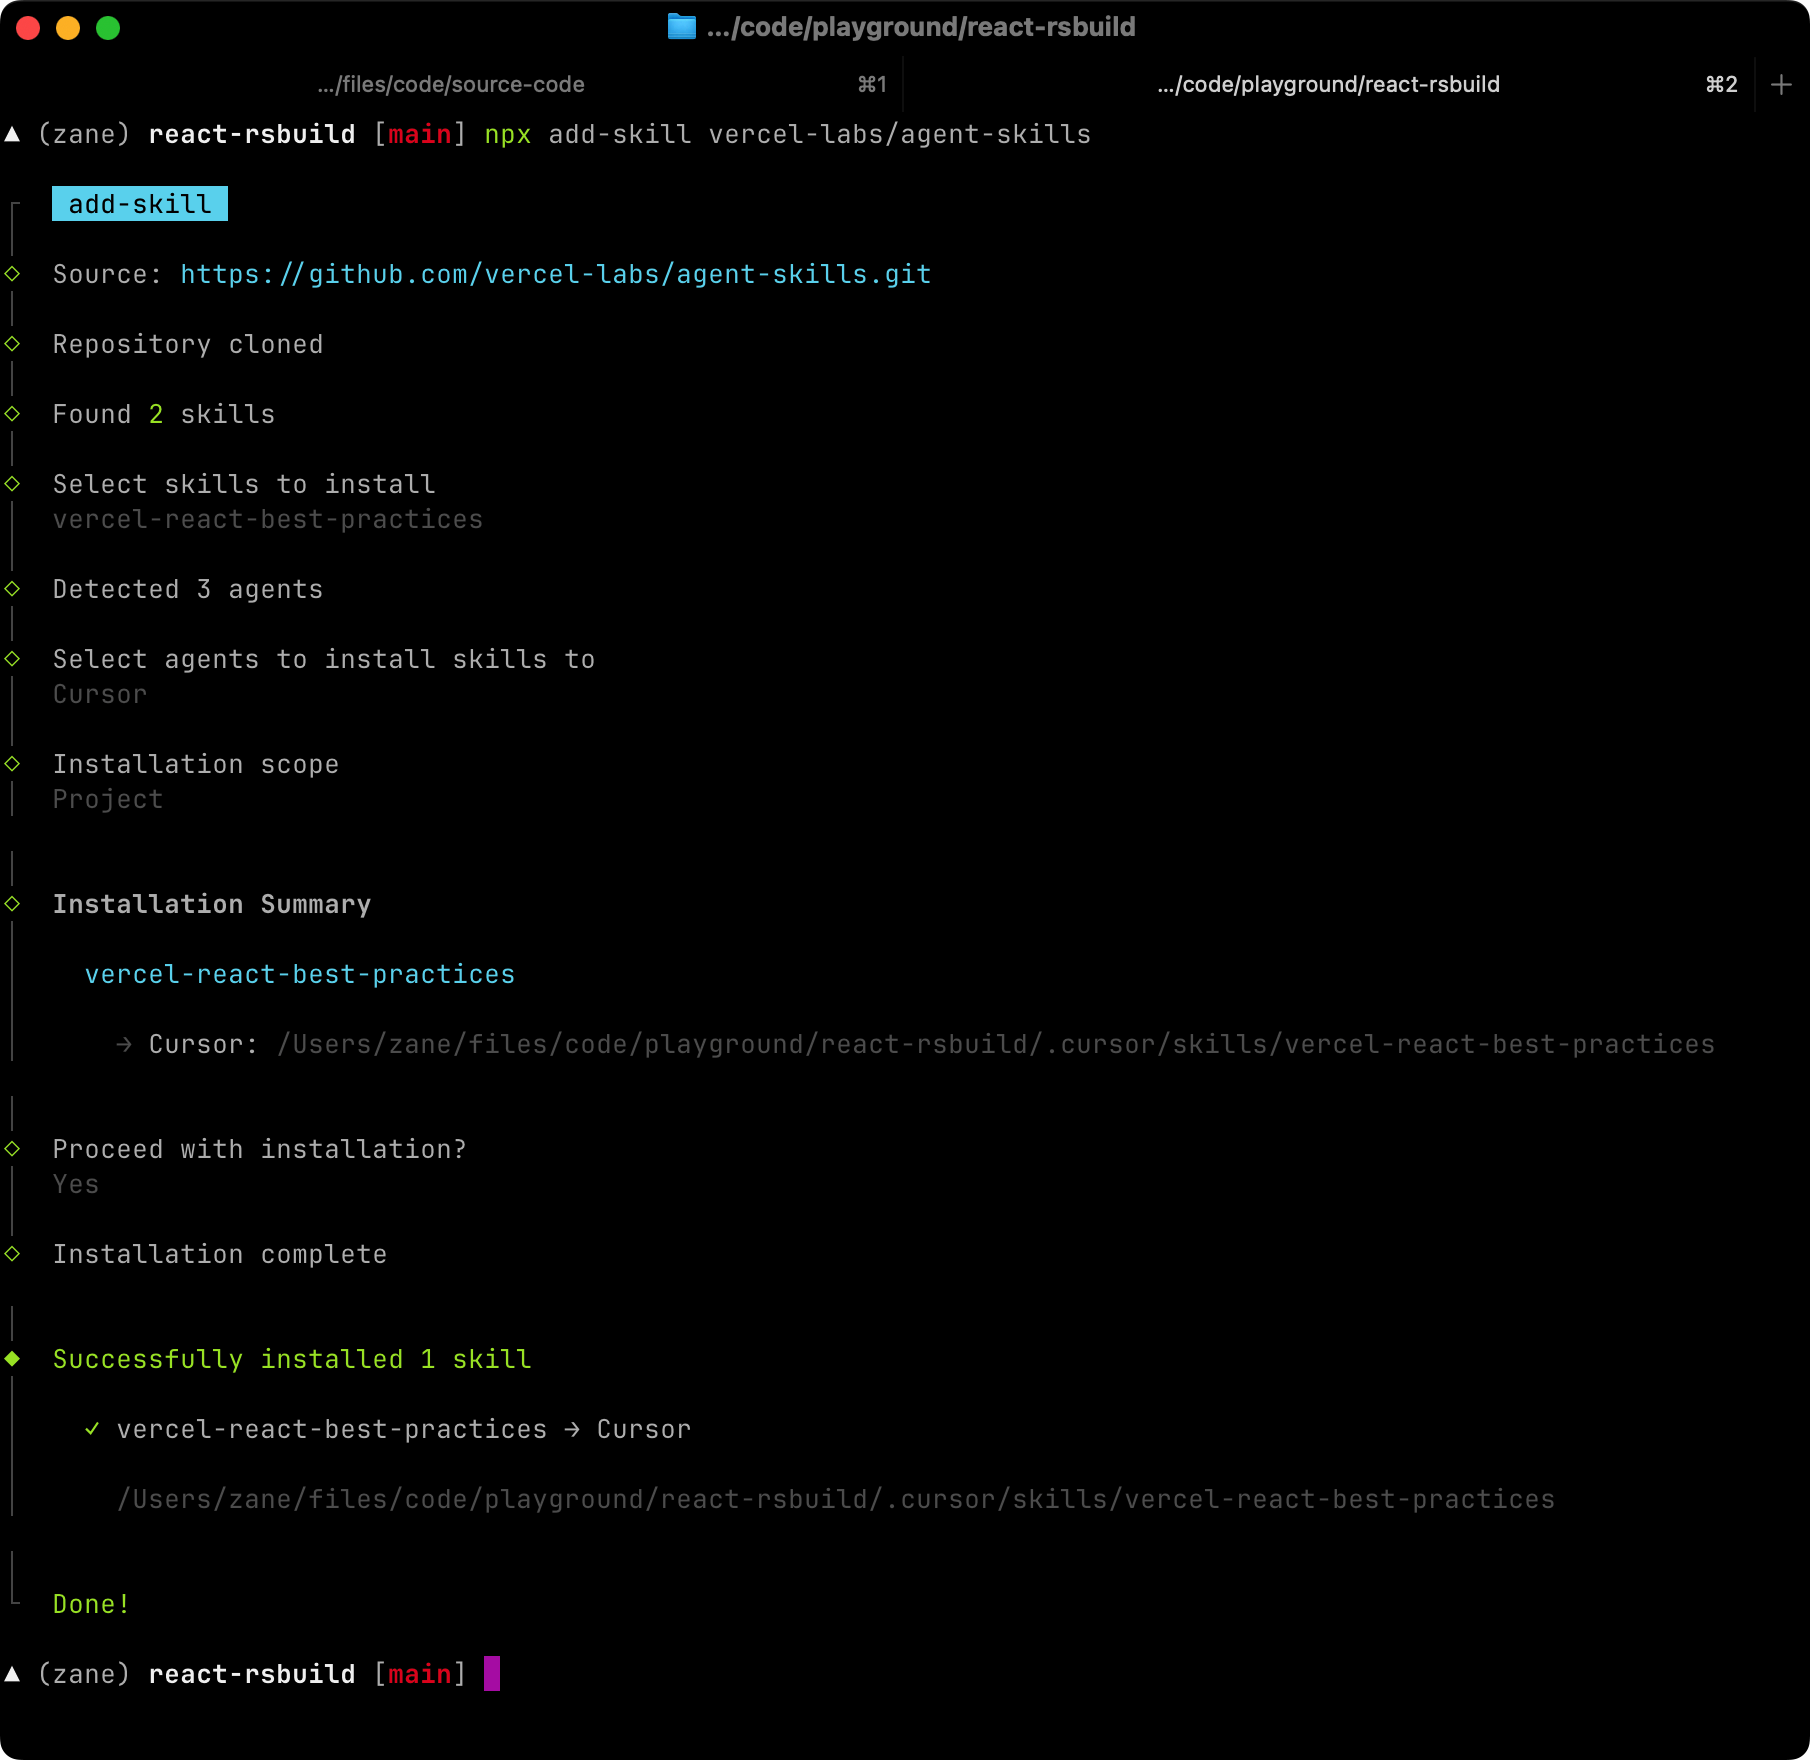Click the folder icon in the title bar
1810x1760 pixels.
[x=681, y=27]
